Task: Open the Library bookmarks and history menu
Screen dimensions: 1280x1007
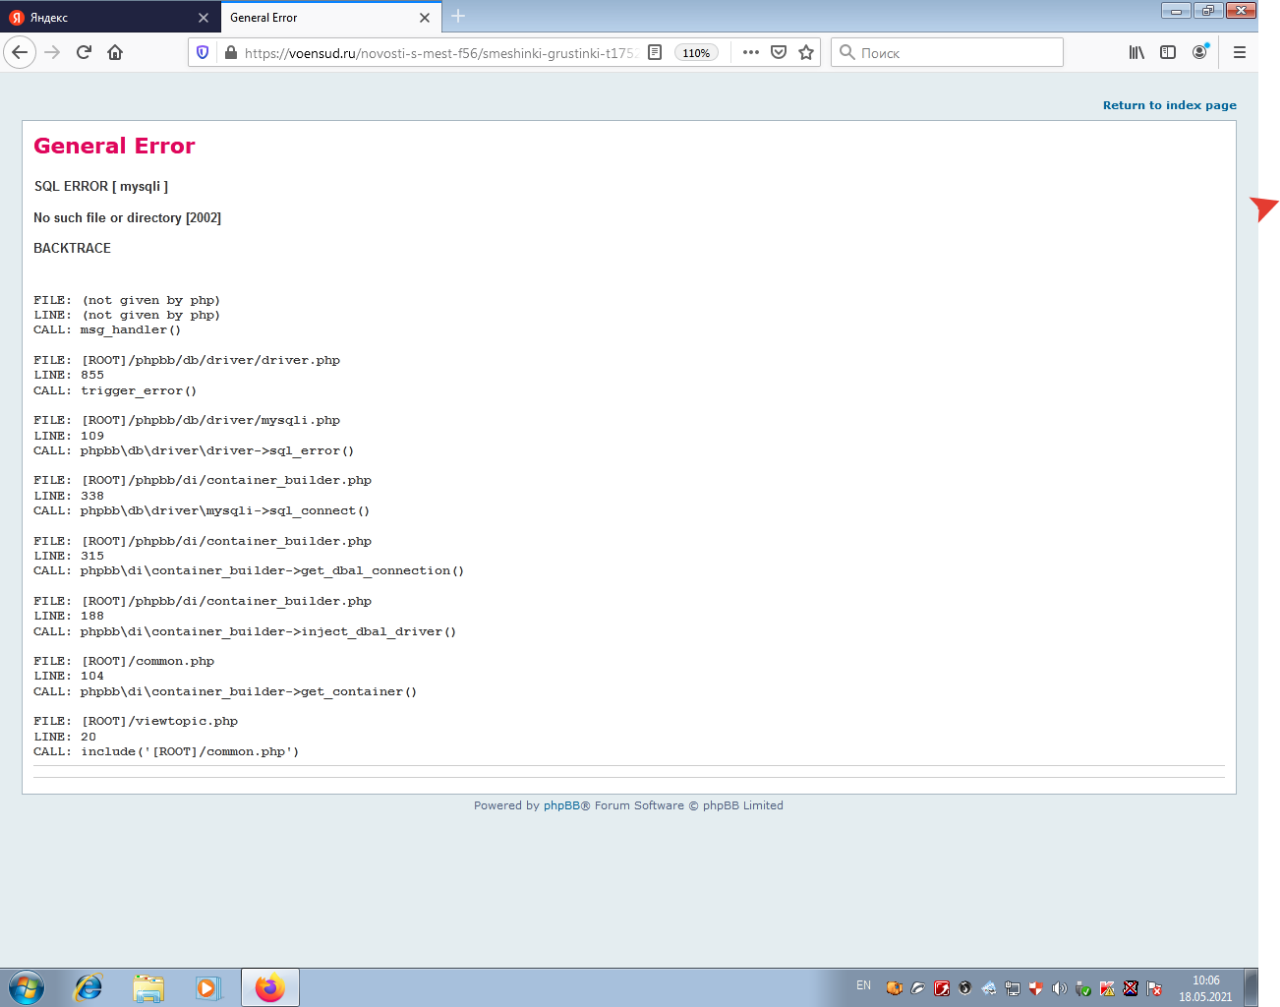Action: (x=1136, y=52)
